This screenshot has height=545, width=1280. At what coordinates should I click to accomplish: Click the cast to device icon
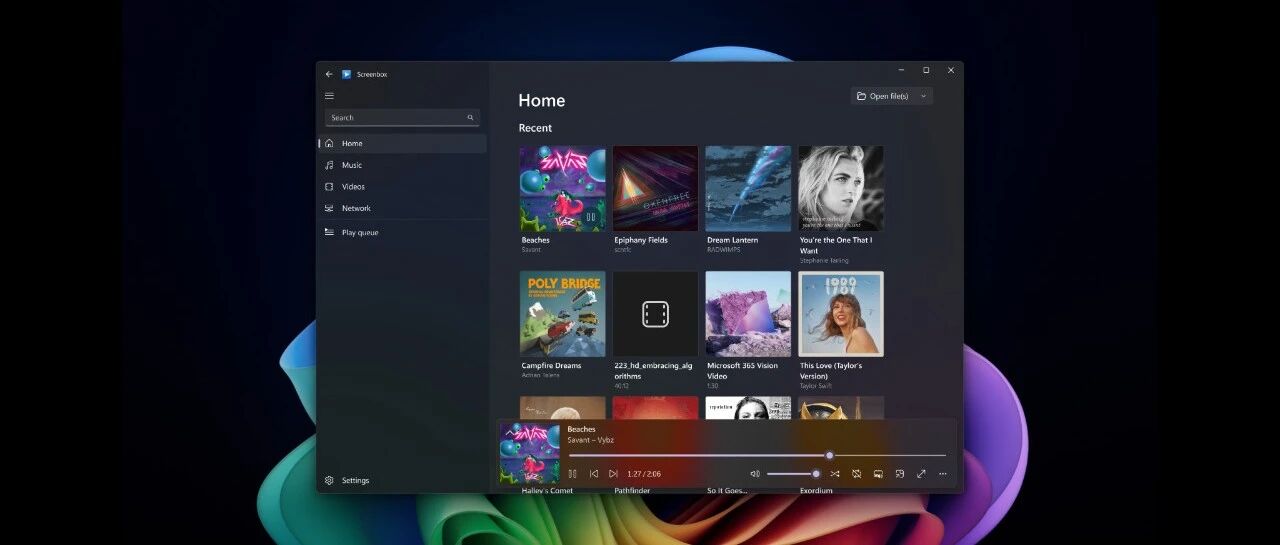(x=878, y=474)
